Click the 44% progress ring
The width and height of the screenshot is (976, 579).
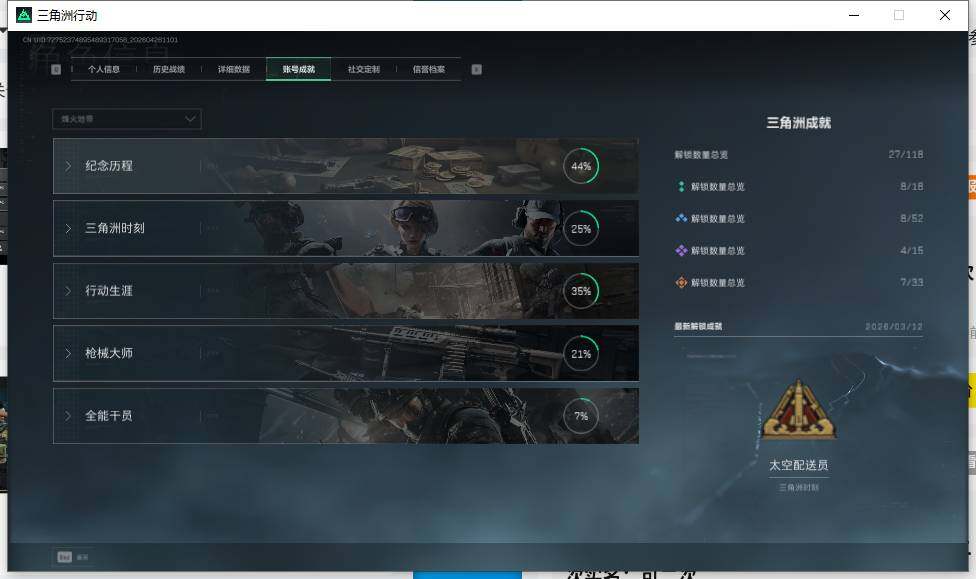coord(581,166)
